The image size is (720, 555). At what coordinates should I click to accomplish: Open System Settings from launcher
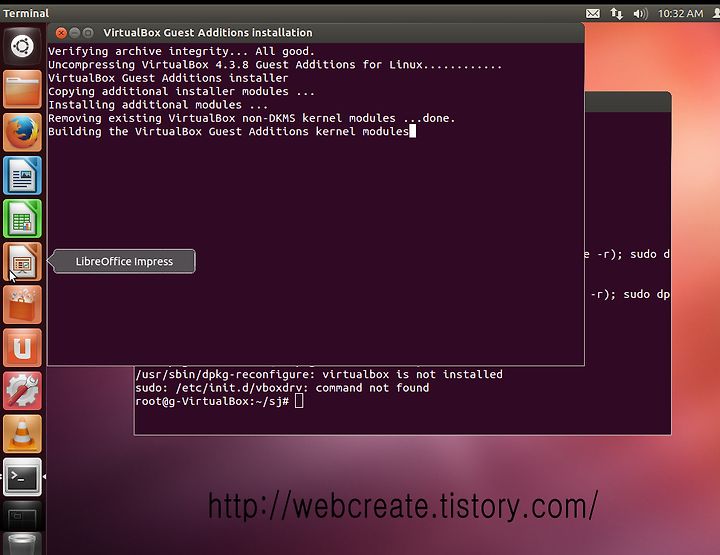[x=22, y=391]
